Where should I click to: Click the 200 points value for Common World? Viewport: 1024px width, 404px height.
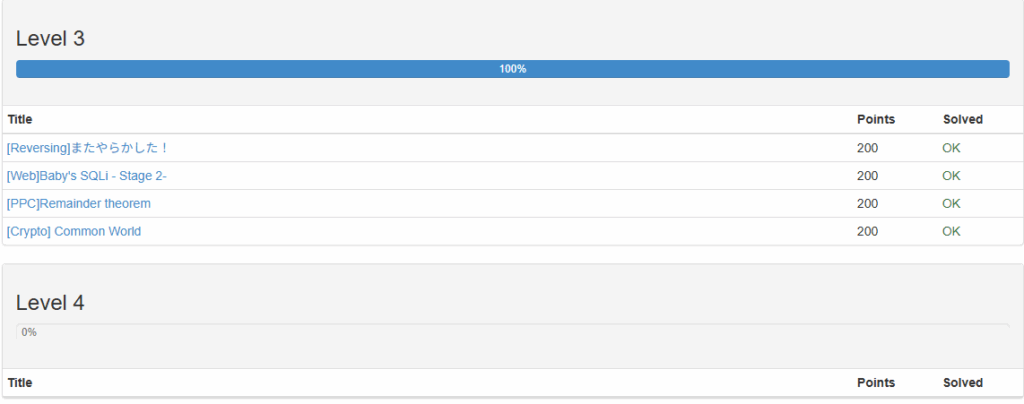pos(868,232)
